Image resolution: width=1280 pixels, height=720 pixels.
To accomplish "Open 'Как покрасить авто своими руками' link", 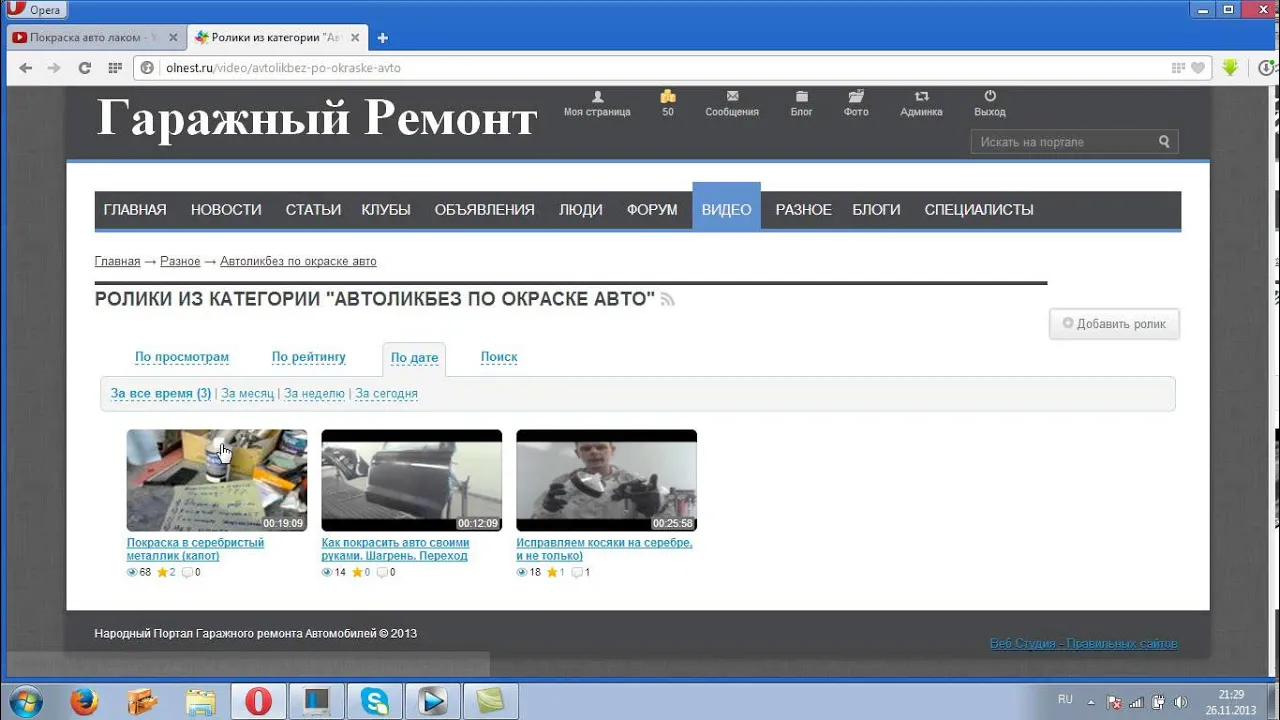I will pos(395,549).
